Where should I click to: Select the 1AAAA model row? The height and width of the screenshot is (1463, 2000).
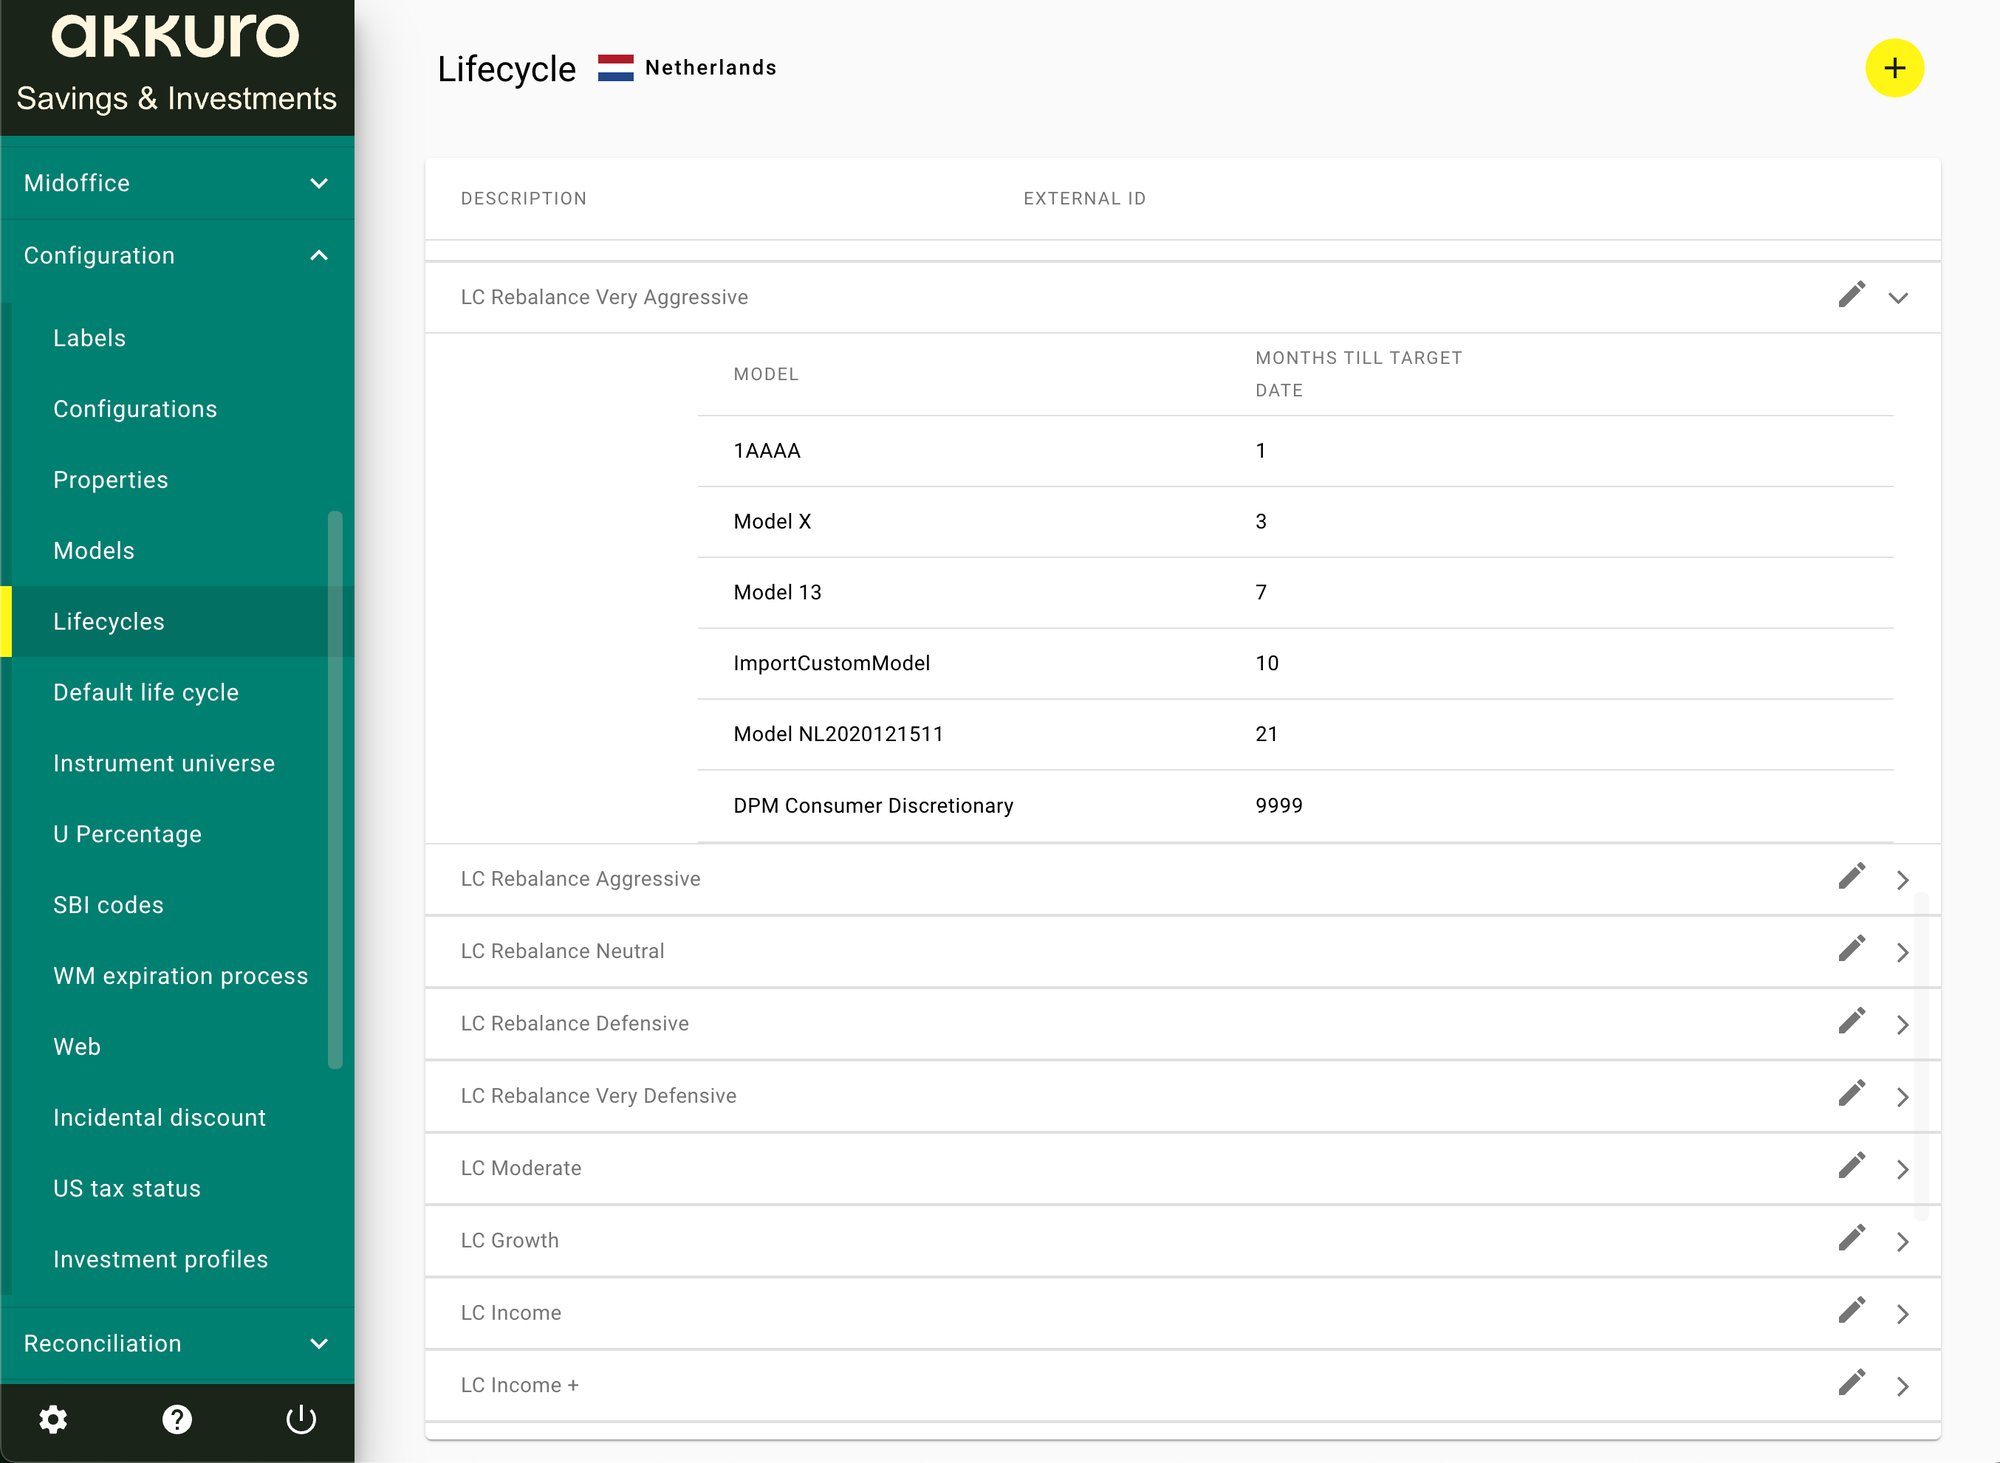pyautogui.click(x=1295, y=451)
